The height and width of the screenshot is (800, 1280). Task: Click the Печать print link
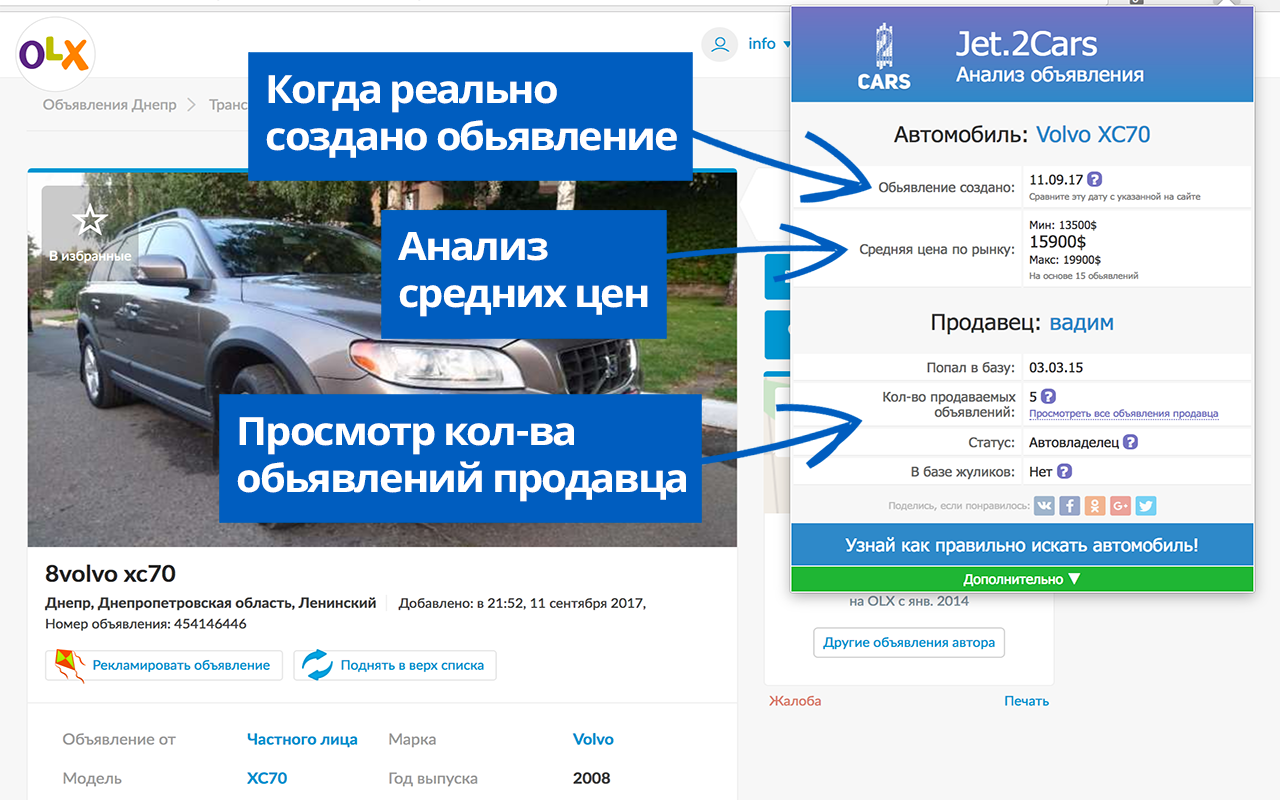[1026, 701]
